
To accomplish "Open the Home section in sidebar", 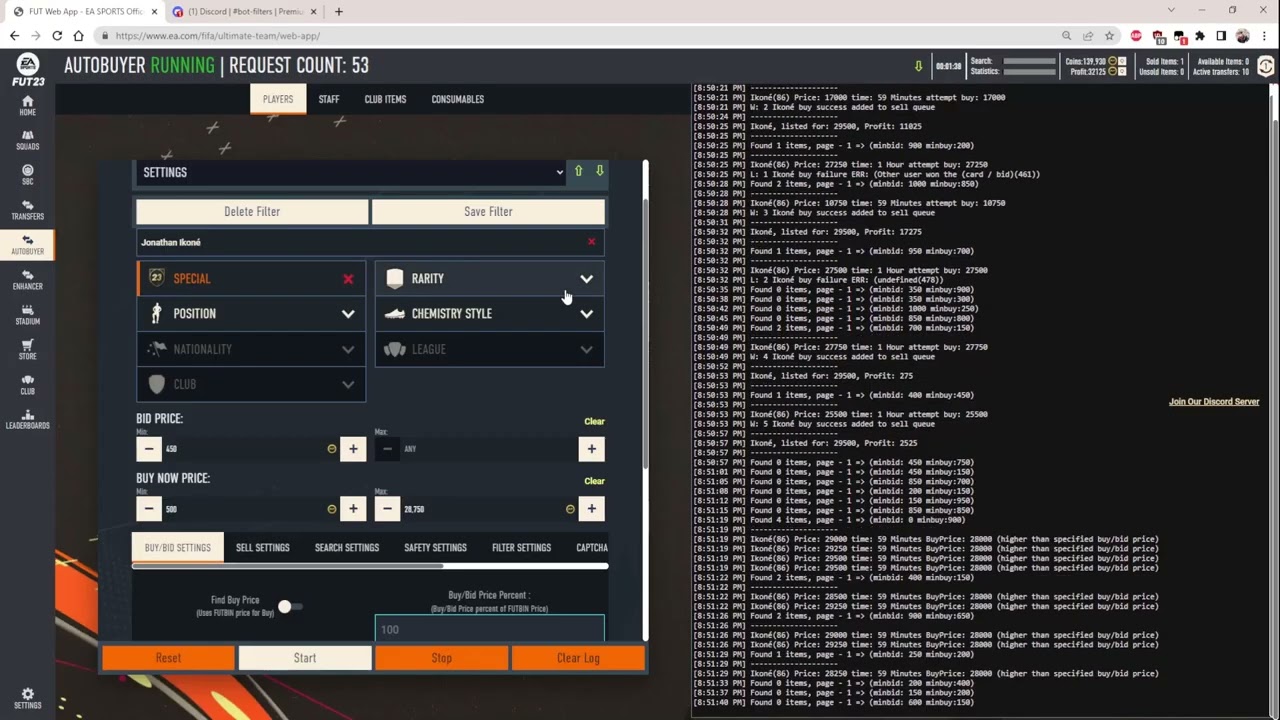I will click(27, 106).
